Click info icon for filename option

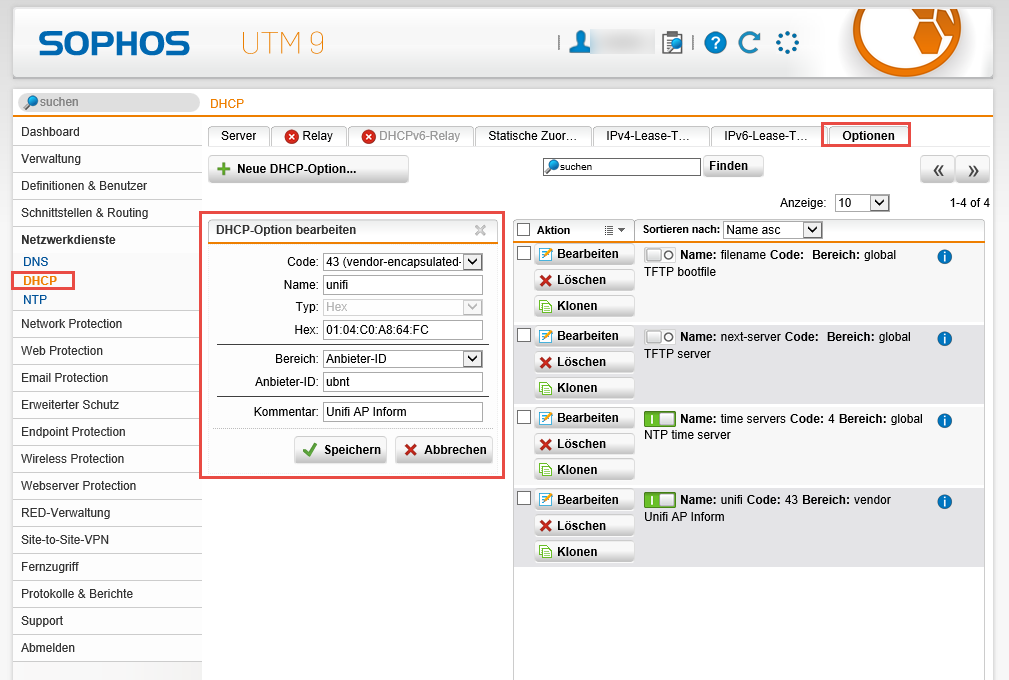[944, 256]
